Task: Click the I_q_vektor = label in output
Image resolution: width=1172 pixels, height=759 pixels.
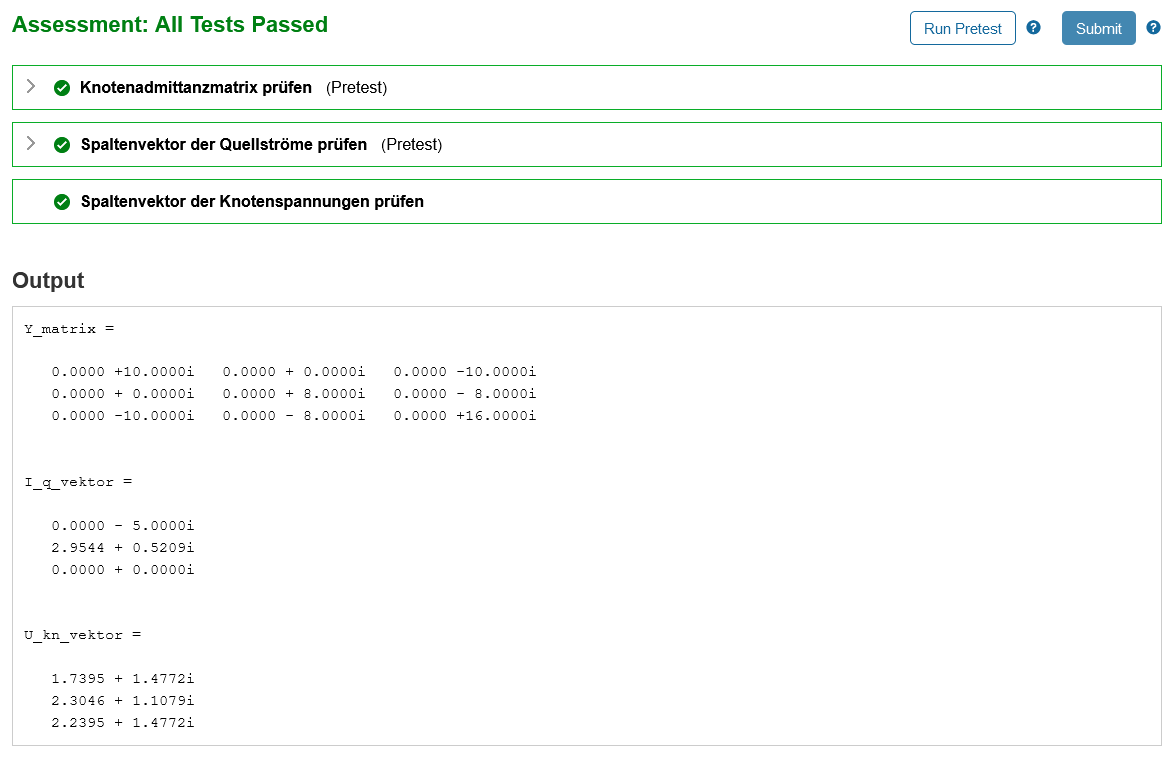Action: tap(78, 482)
